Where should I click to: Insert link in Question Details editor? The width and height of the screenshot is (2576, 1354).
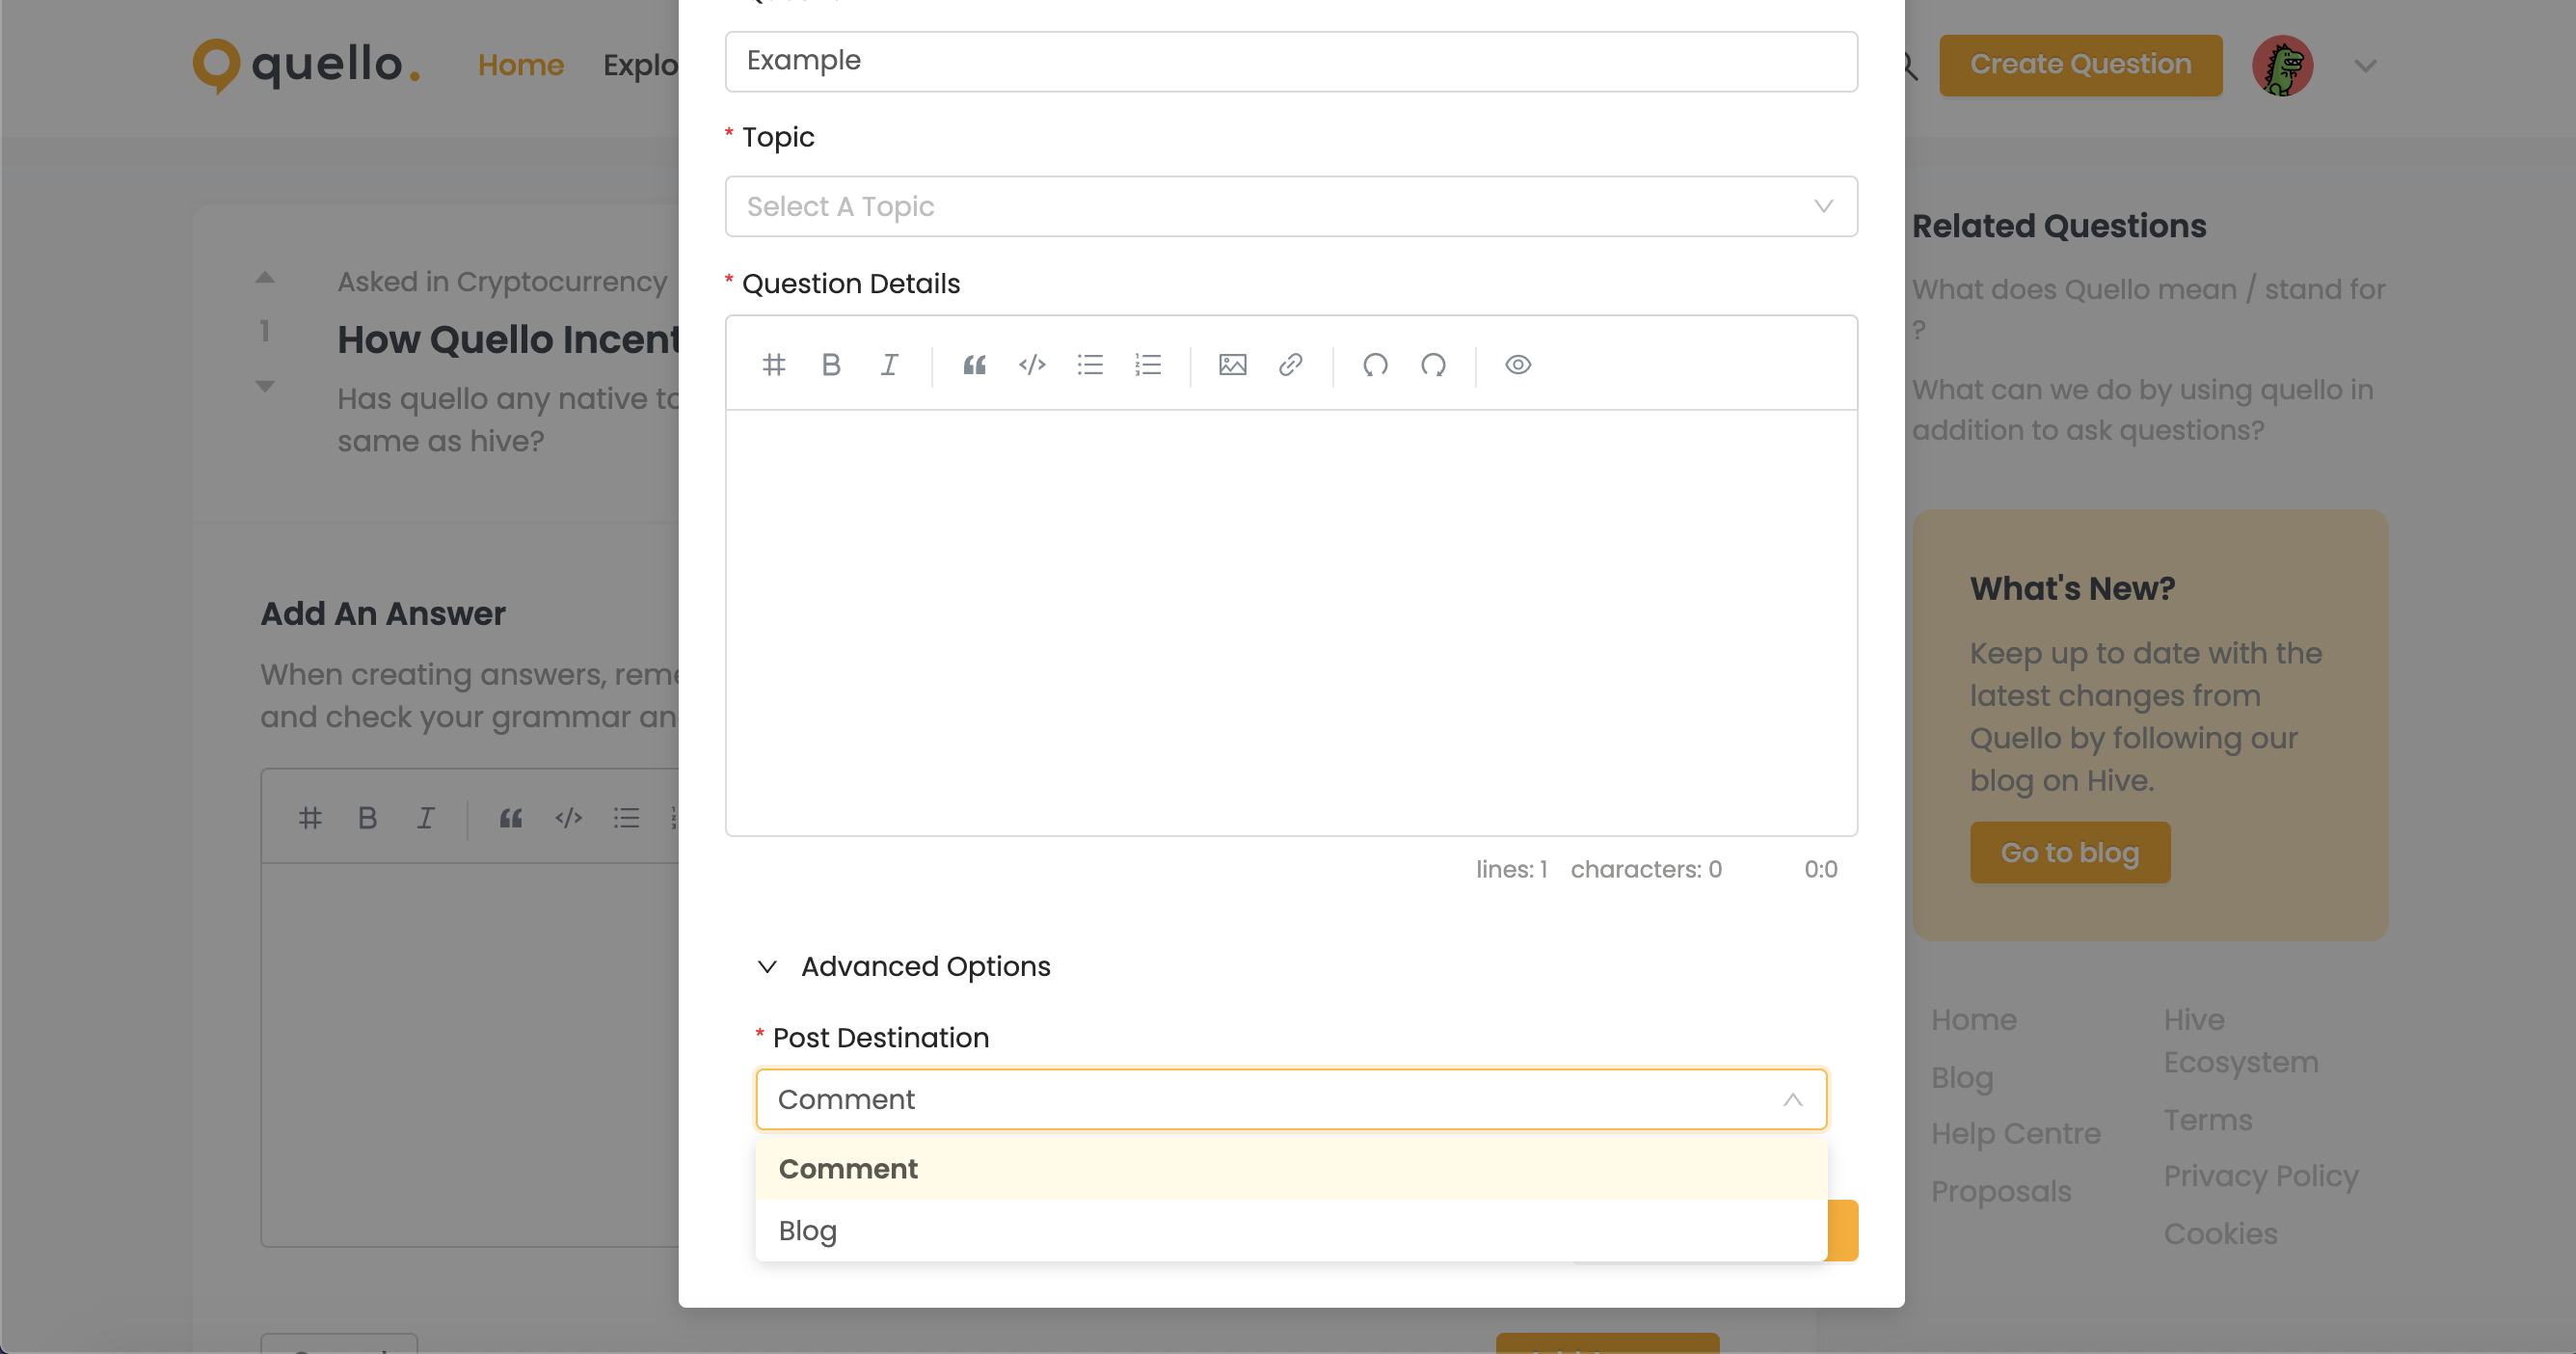pos(1290,365)
